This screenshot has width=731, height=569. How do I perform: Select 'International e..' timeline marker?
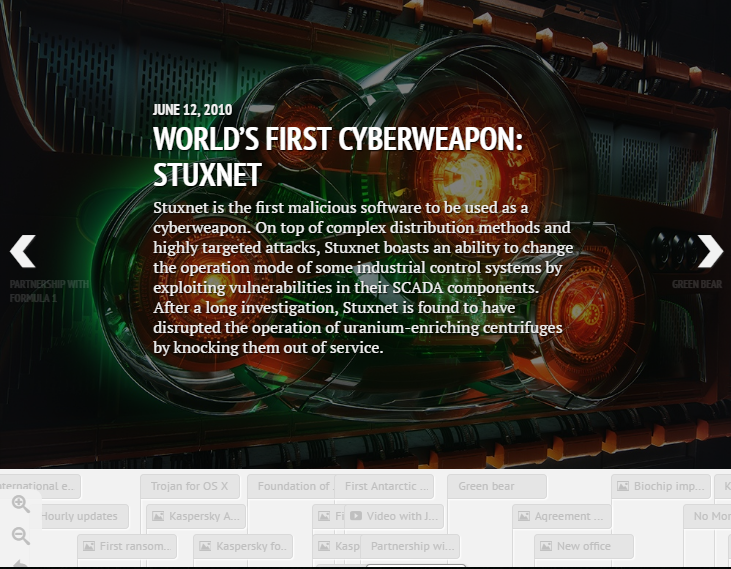(x=40, y=486)
